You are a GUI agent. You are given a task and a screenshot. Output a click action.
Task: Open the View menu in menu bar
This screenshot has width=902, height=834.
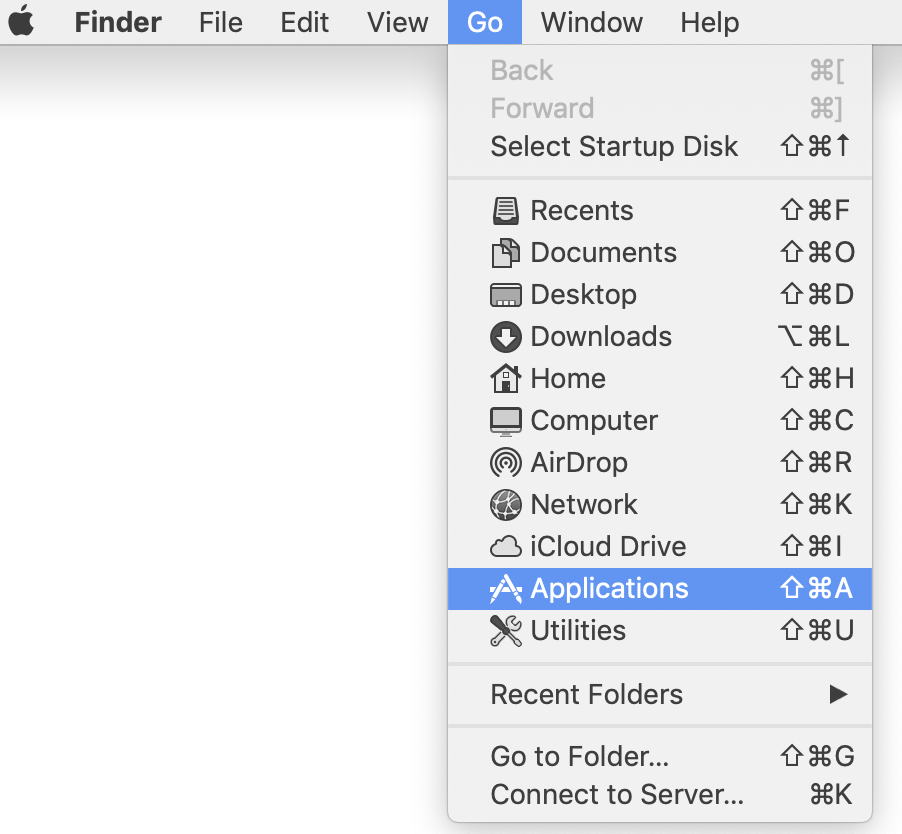point(398,22)
